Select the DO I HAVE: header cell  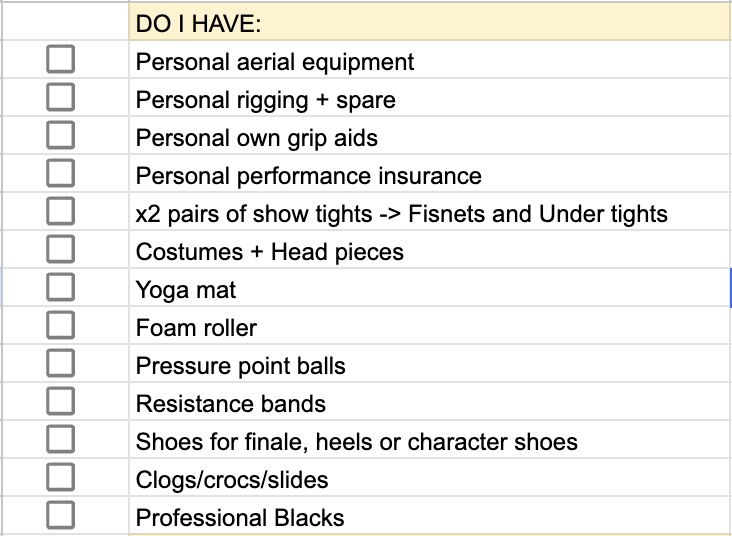tap(430, 22)
